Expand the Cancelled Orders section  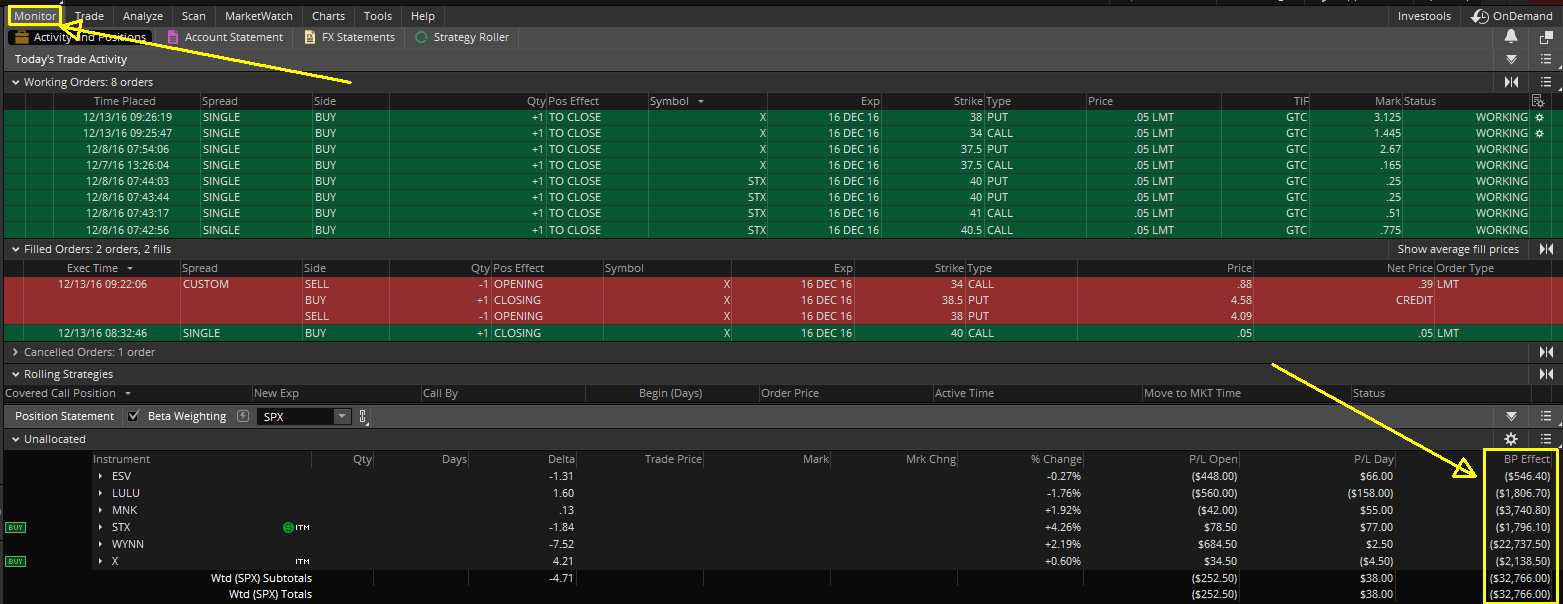(16, 352)
